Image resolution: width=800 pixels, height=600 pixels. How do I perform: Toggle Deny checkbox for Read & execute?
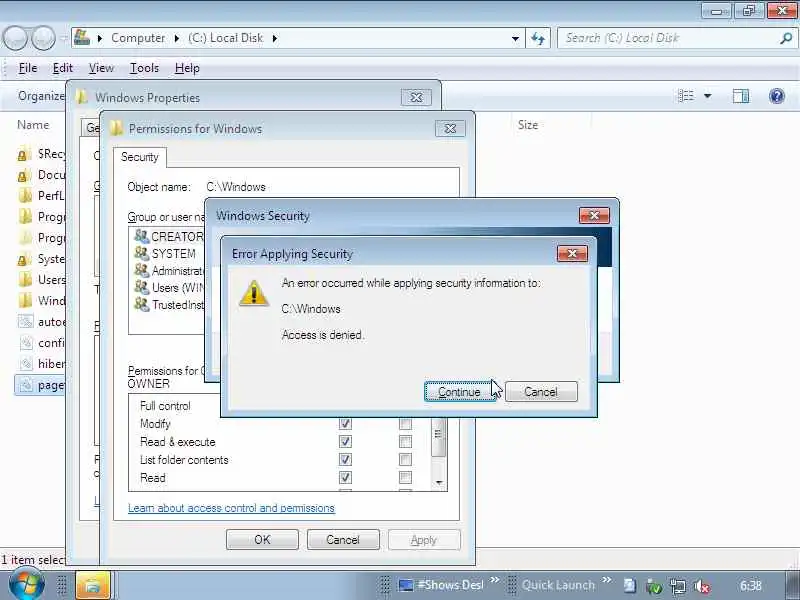pos(406,442)
